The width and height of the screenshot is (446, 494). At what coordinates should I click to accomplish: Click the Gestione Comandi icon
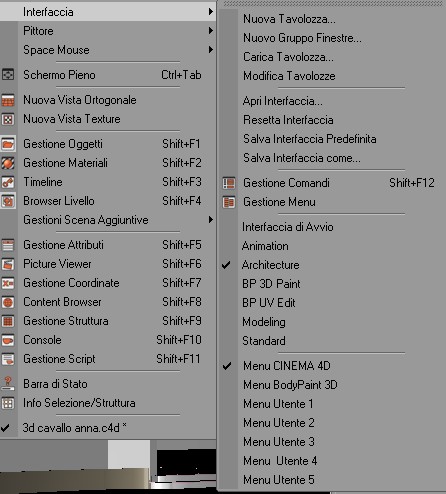point(229,183)
